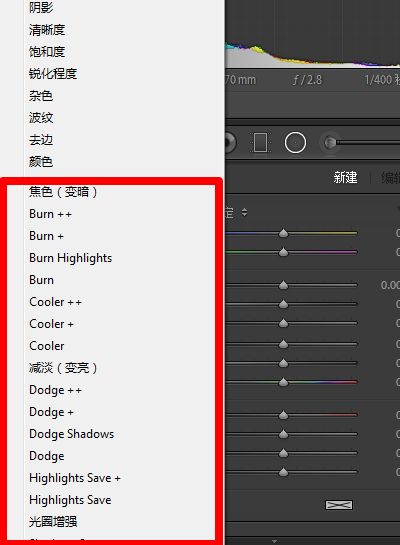Click the 新建 (New) mask button
Image resolution: width=400 pixels, height=545 pixels.
coord(345,178)
